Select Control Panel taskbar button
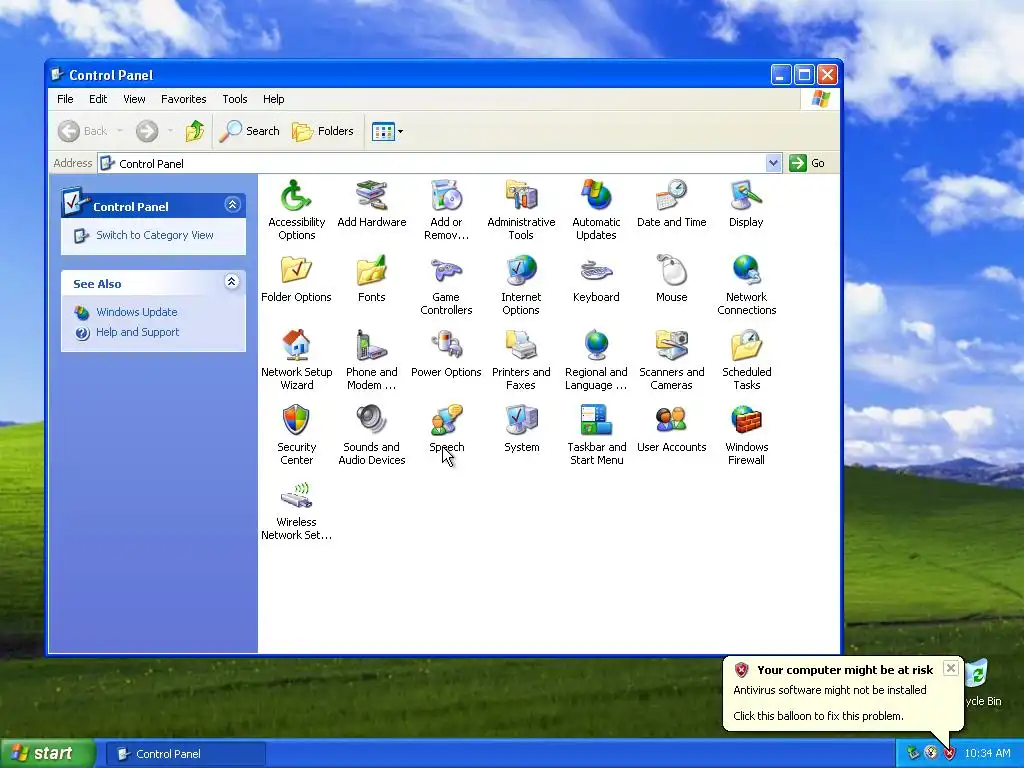This screenshot has height=768, width=1024. (185, 754)
